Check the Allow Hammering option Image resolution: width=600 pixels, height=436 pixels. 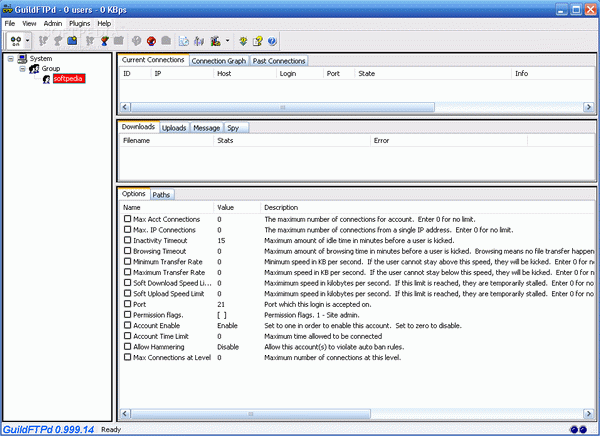point(127,346)
